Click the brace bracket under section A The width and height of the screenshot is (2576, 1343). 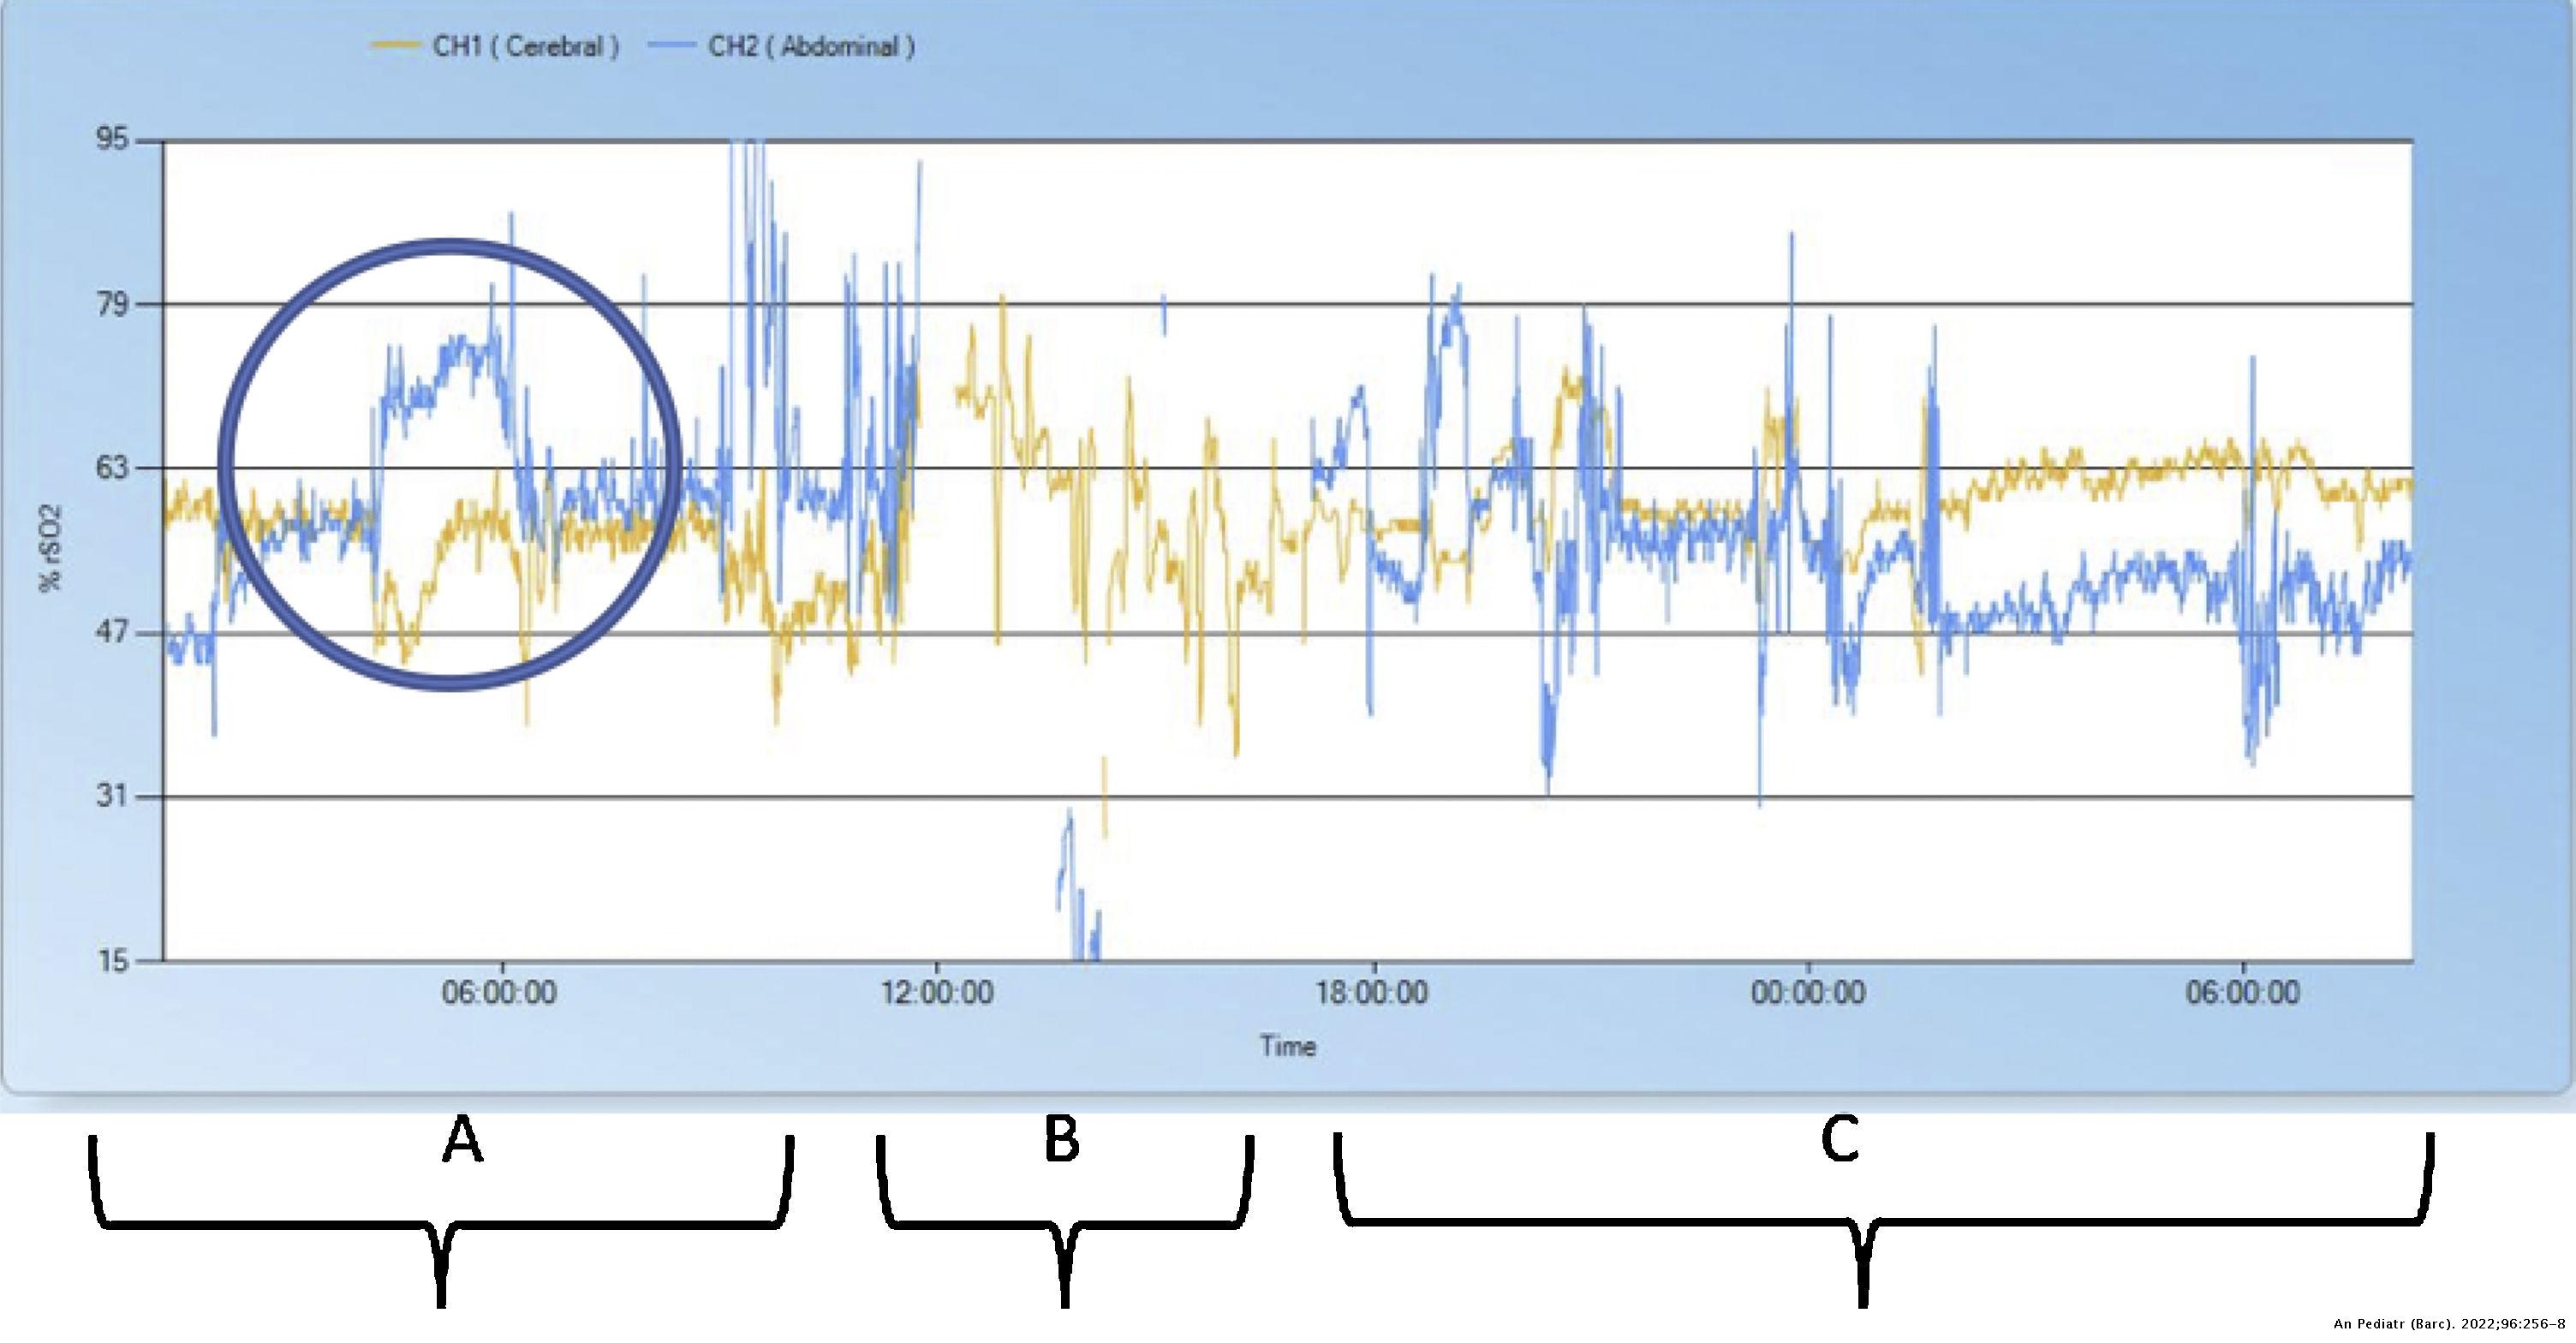click(x=440, y=1233)
